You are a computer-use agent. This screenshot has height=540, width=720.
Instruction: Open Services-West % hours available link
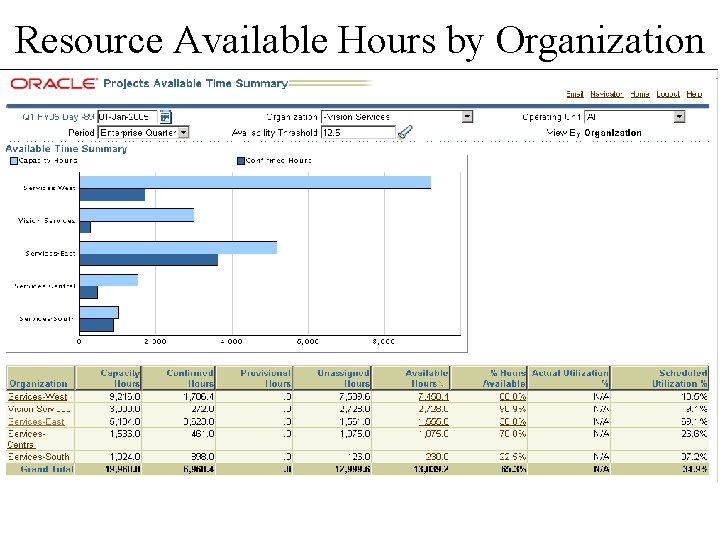[512, 396]
